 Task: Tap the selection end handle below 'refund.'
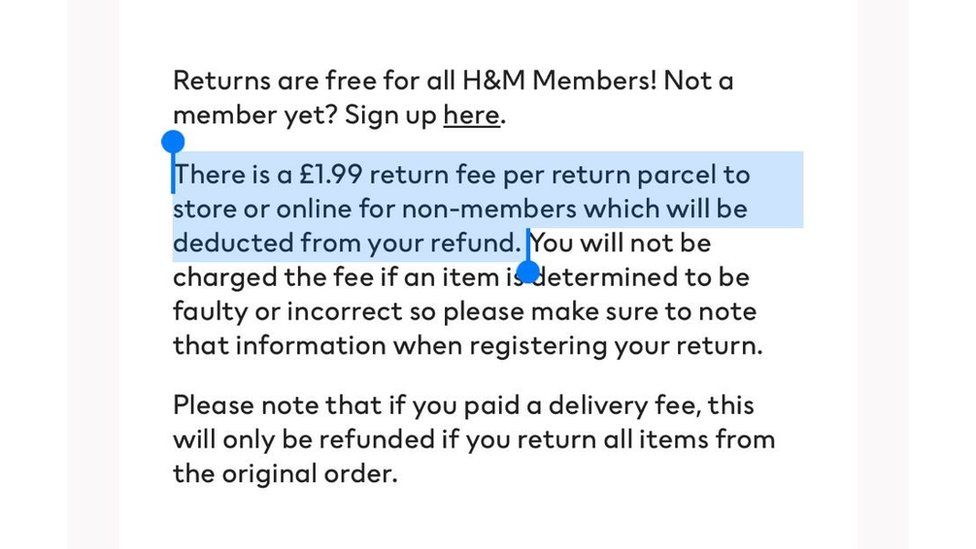tap(528, 271)
